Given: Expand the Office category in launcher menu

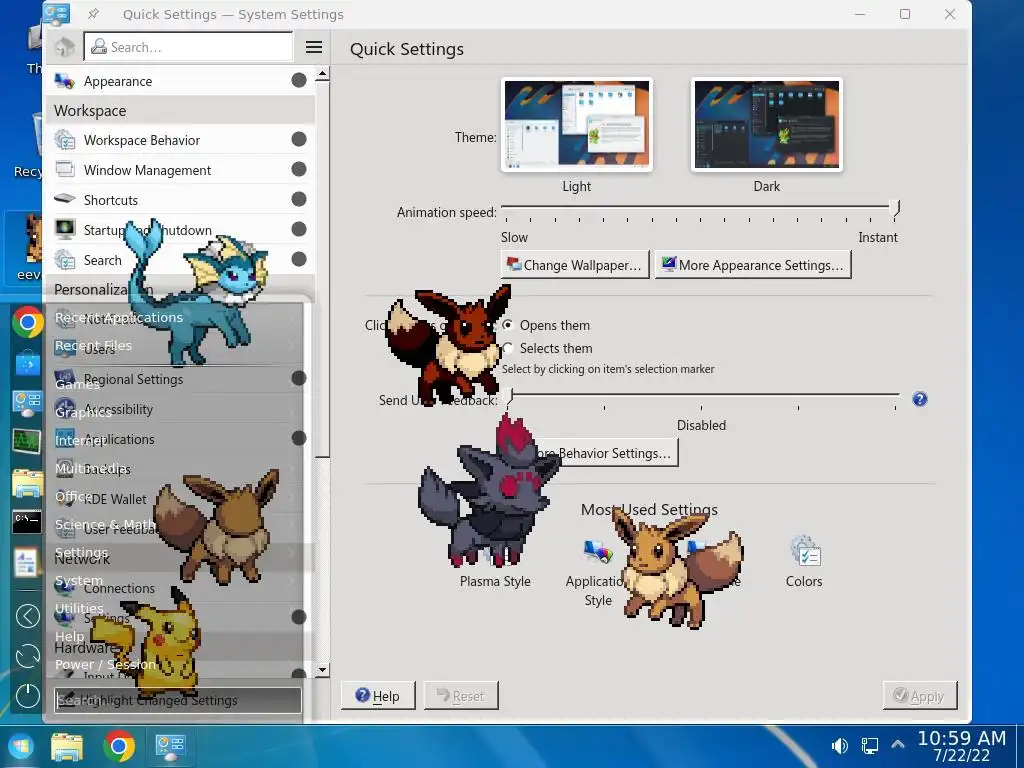Looking at the screenshot, I should pyautogui.click(x=176, y=496).
